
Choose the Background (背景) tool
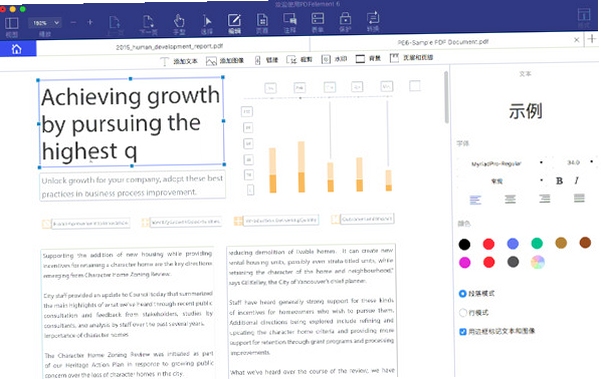coord(368,59)
